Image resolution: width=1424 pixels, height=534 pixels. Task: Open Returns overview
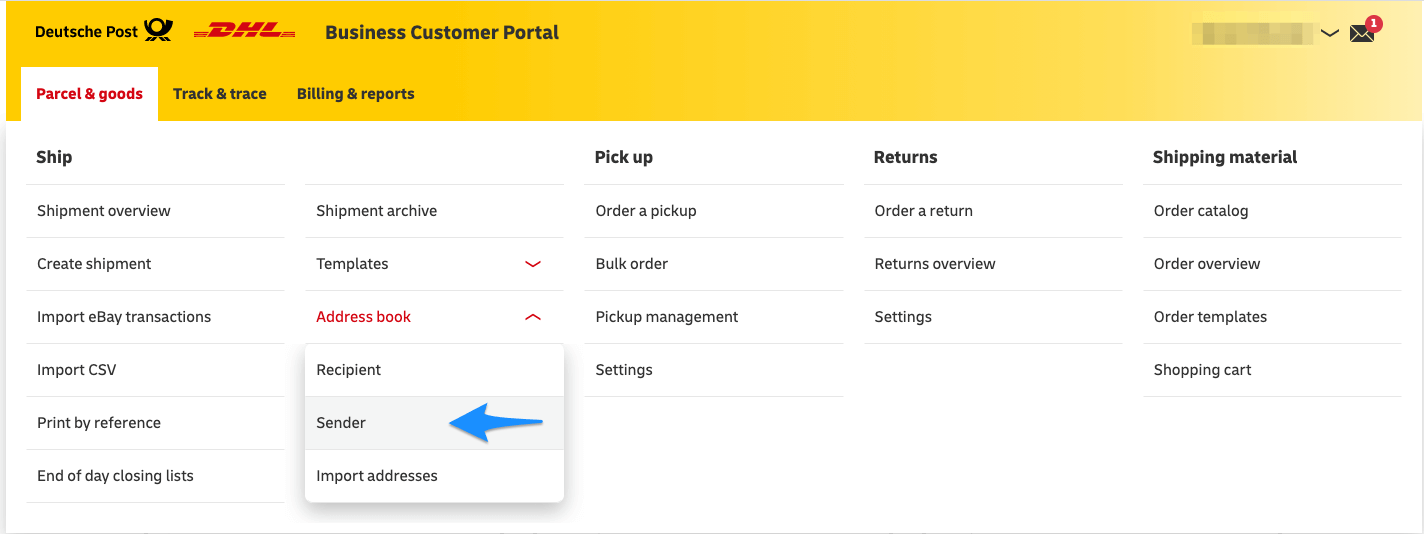(x=993, y=264)
